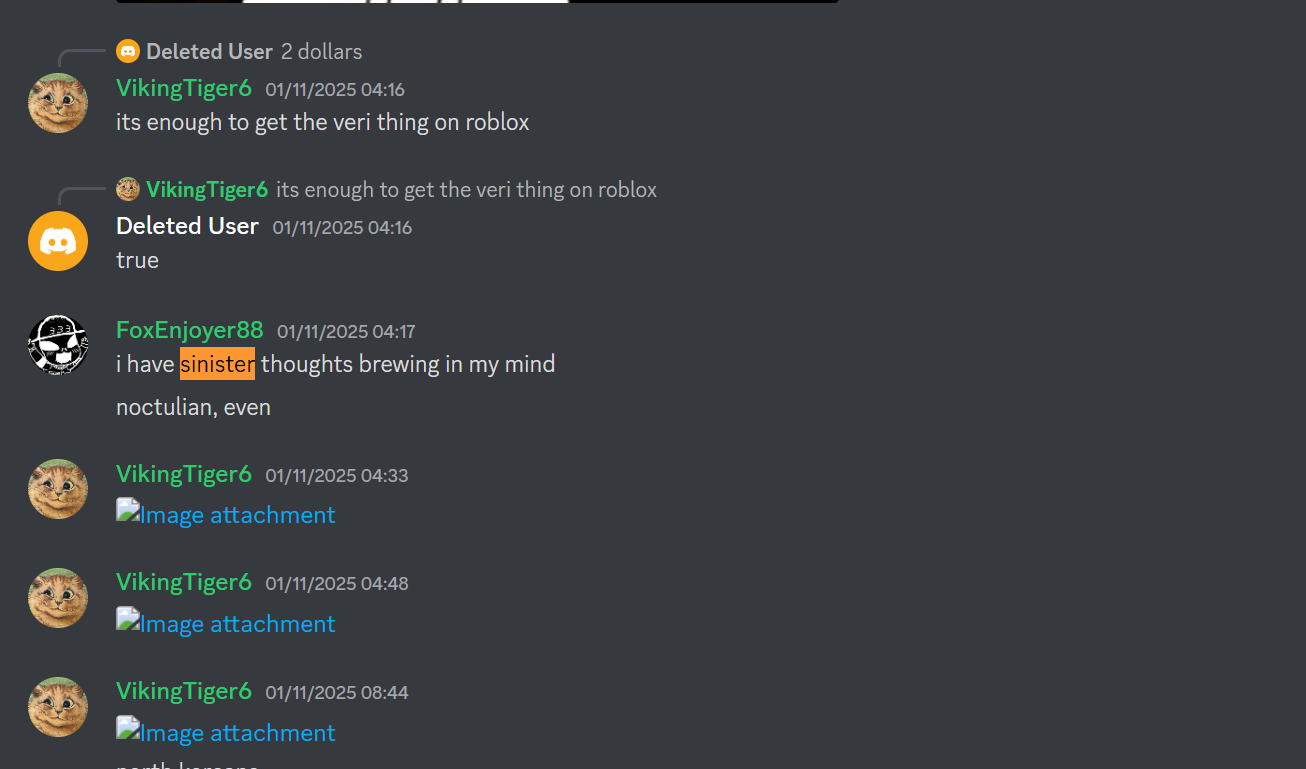The width and height of the screenshot is (1306, 769).
Task: Jump to the replied "2 dollars" message preview
Action: pos(322,51)
